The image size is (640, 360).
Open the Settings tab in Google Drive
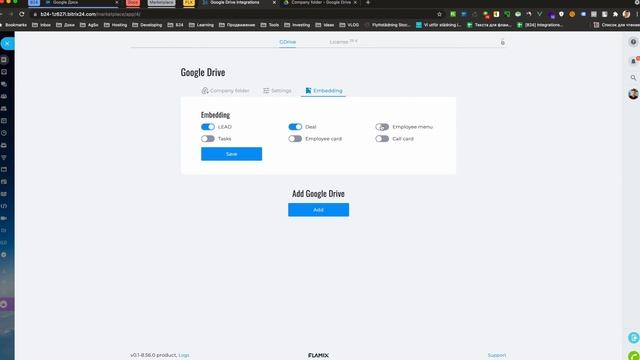coord(277,91)
